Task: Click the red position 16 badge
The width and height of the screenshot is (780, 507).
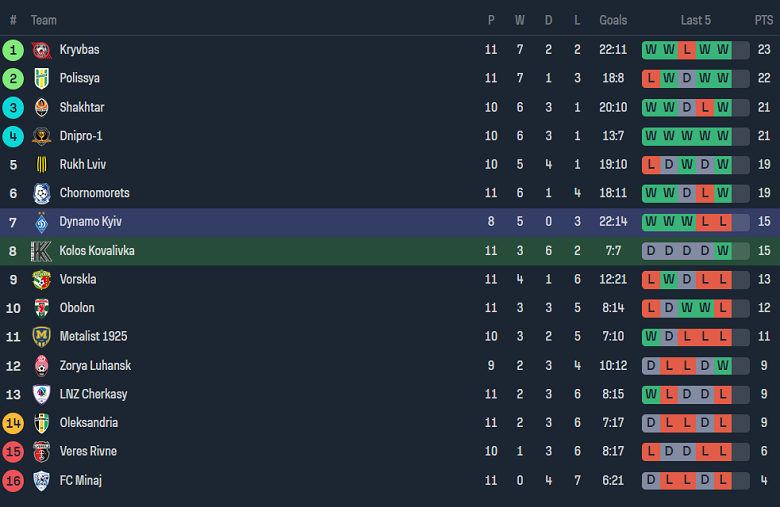Action: [x=13, y=480]
